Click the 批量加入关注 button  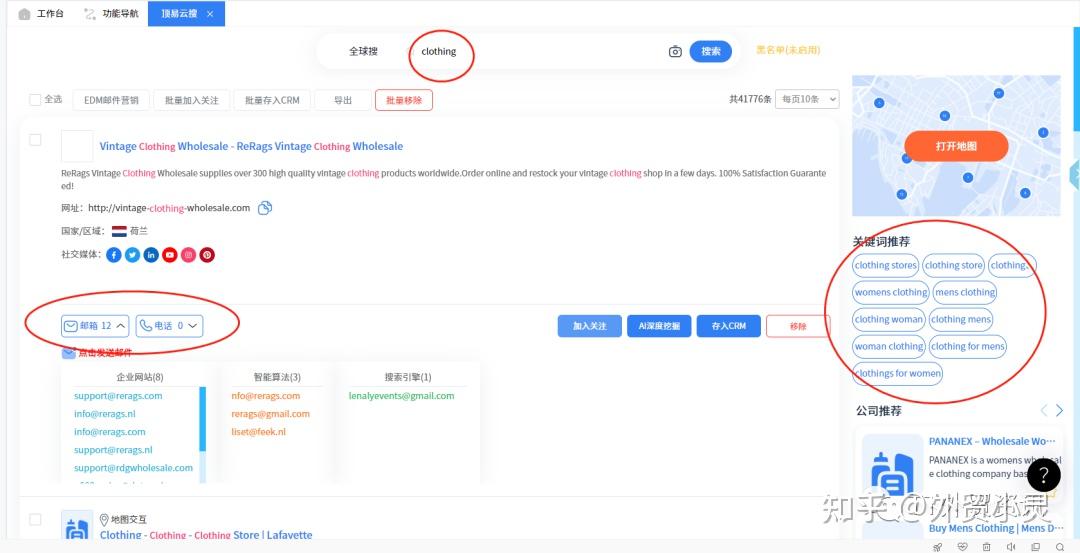[x=191, y=100]
